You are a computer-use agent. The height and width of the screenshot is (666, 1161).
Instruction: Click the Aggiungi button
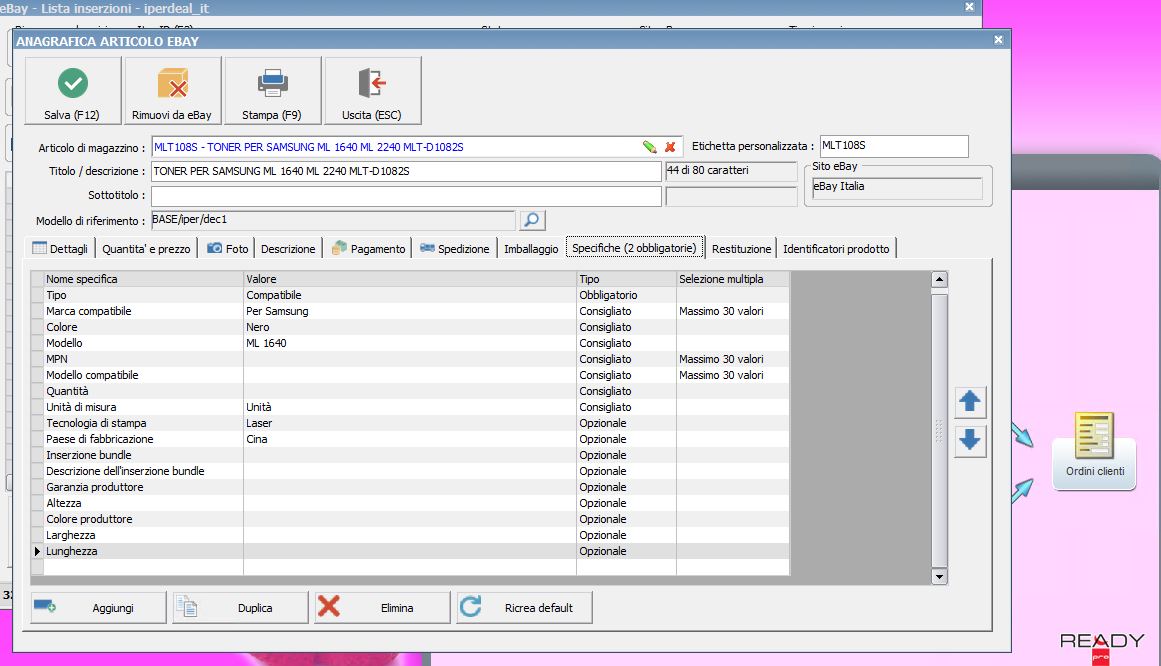(98, 607)
